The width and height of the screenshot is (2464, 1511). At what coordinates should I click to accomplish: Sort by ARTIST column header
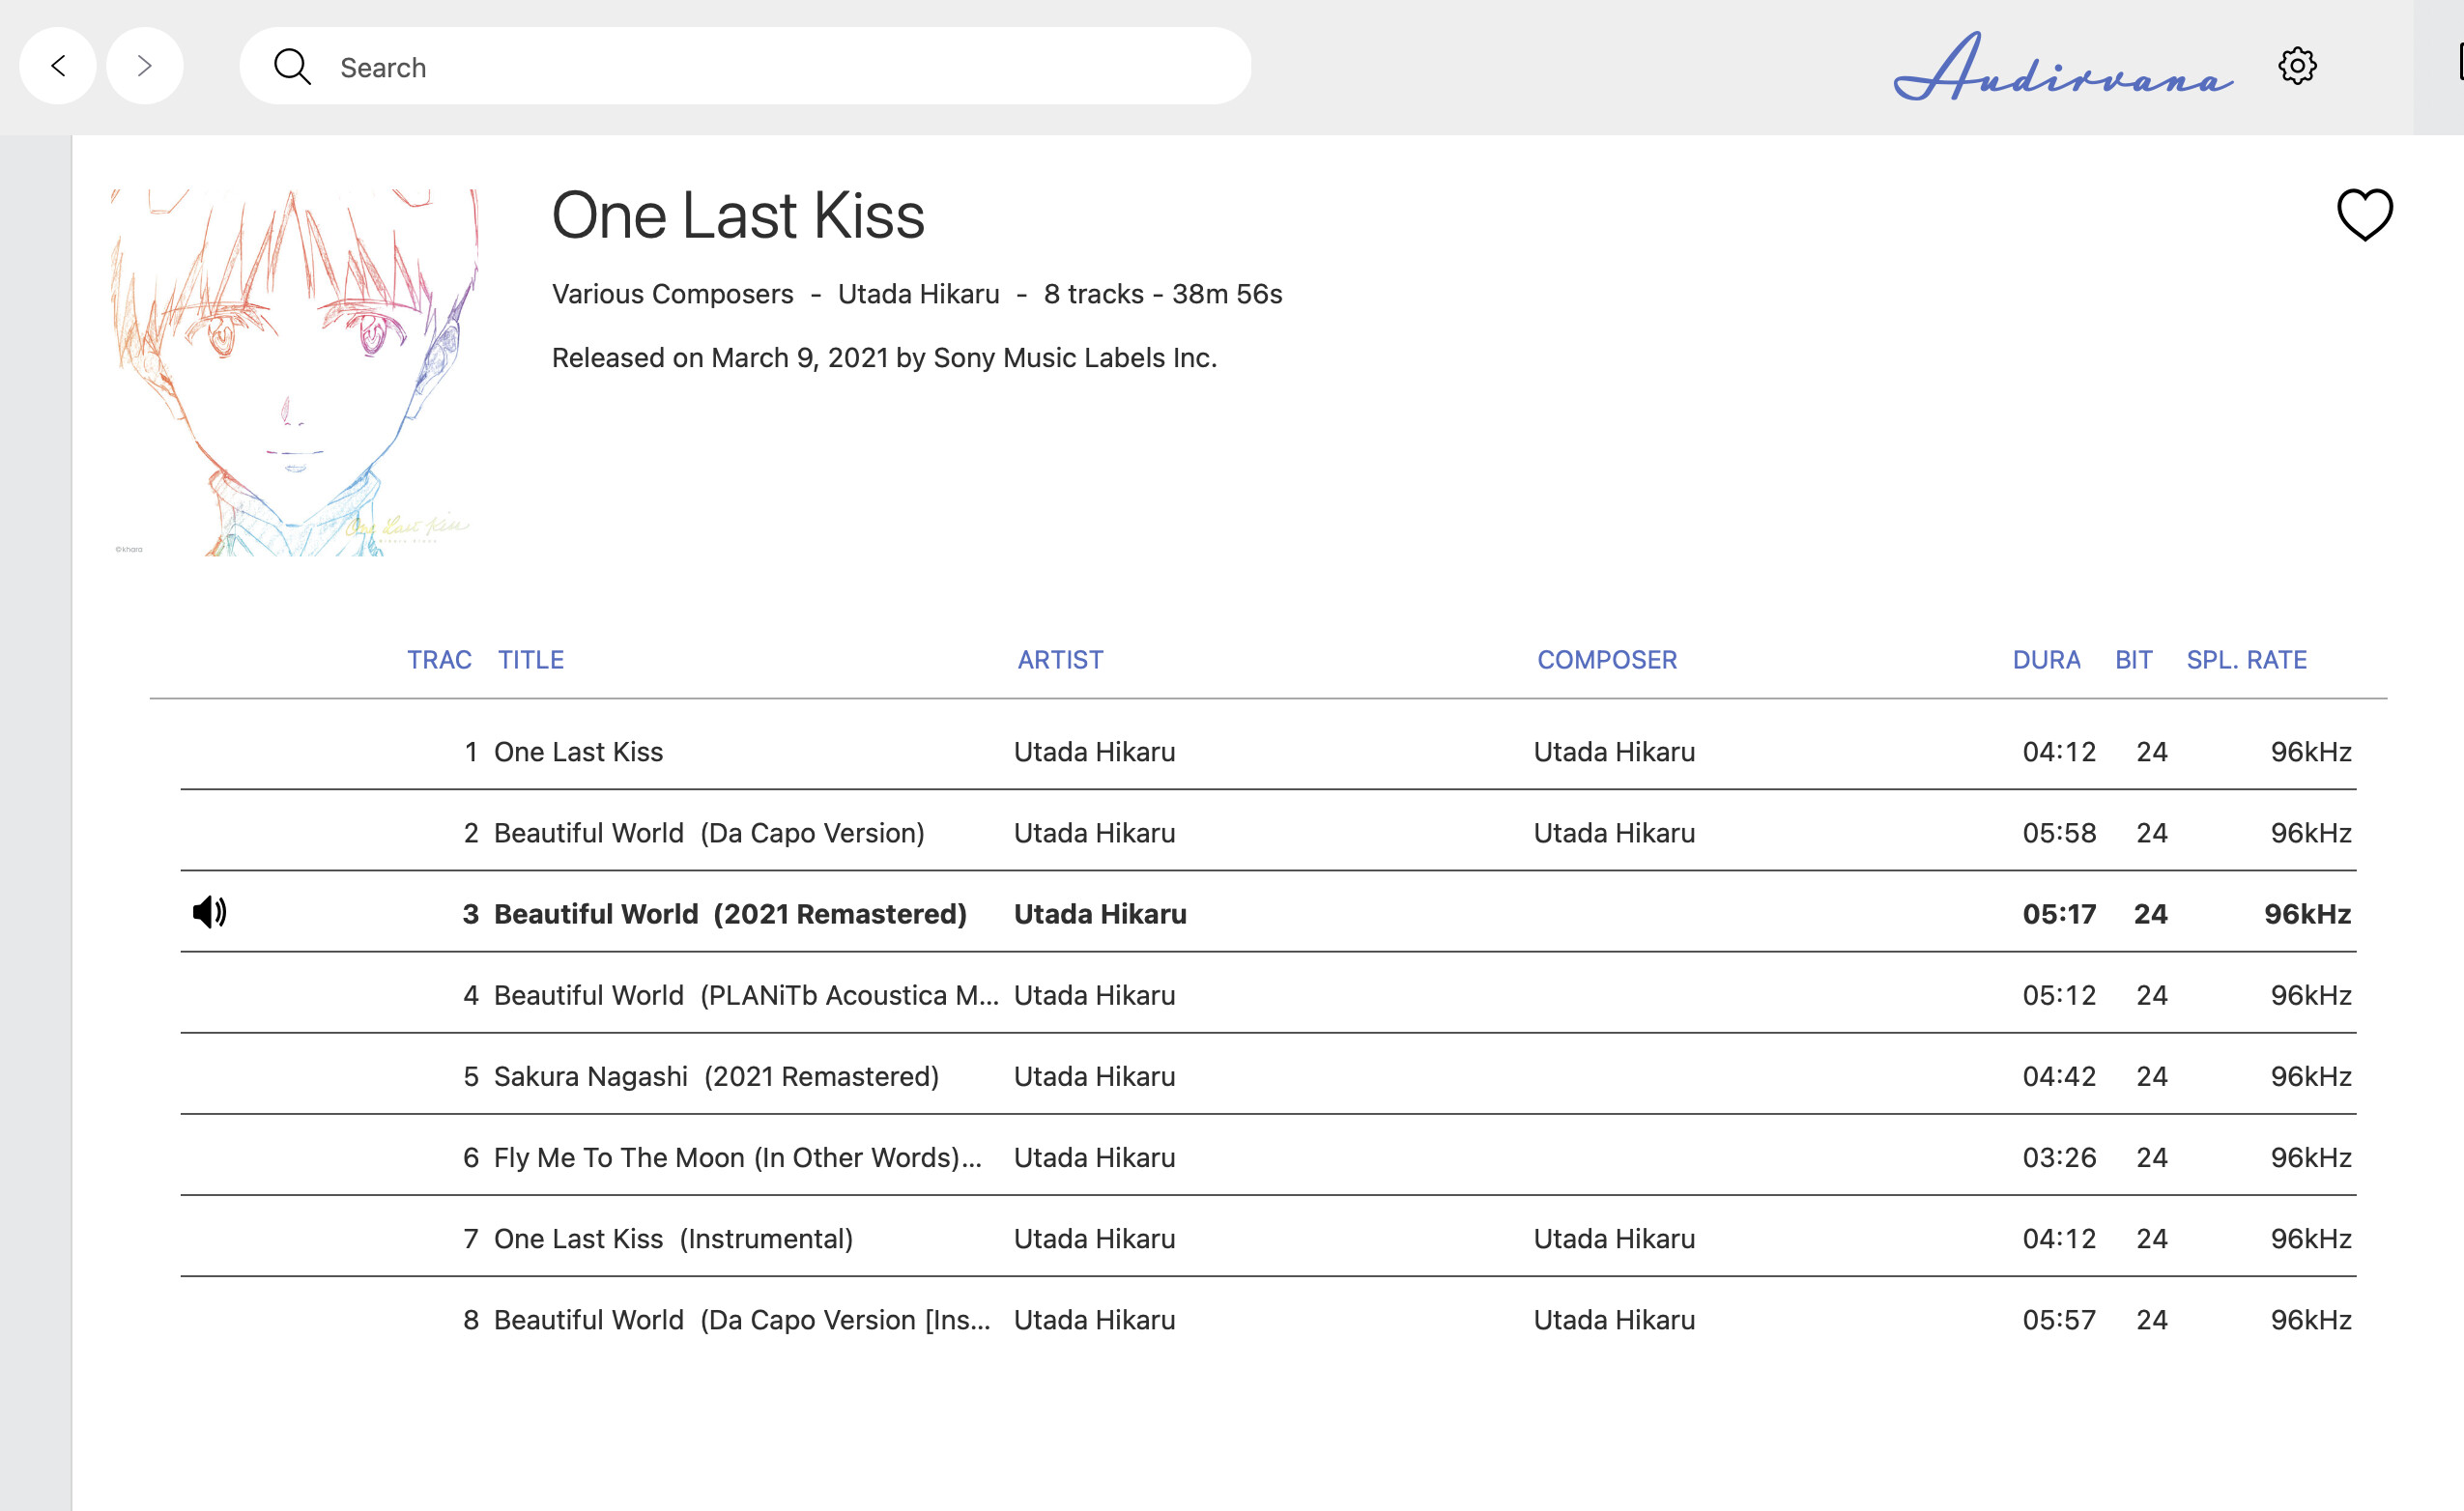[x=1060, y=660]
